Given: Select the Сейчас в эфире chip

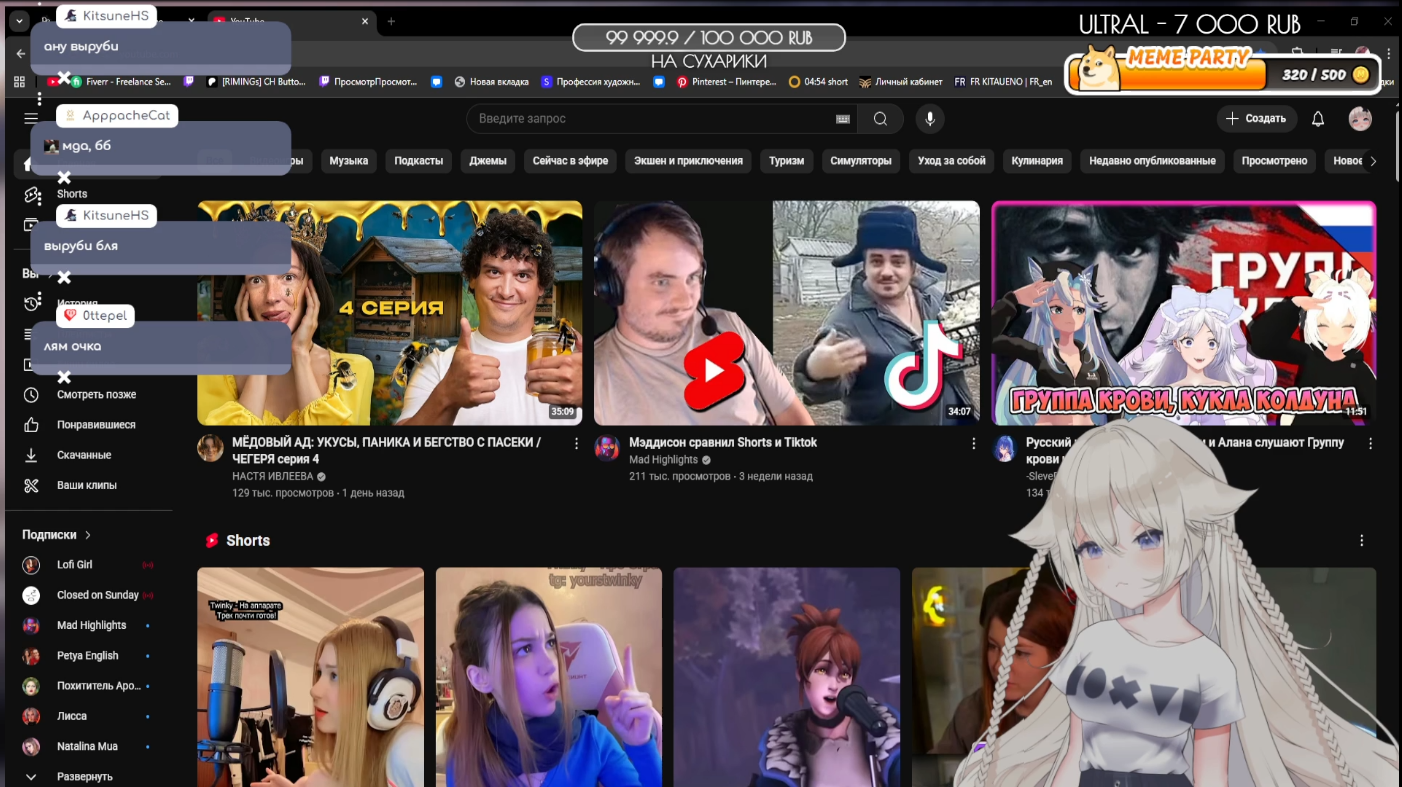Looking at the screenshot, I should (570, 161).
